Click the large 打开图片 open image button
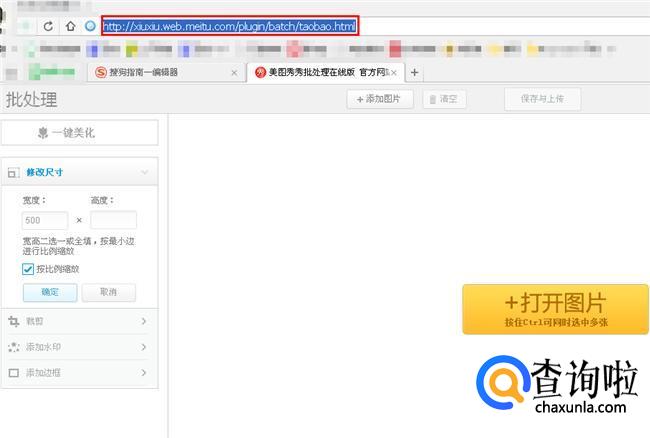This screenshot has width=650, height=438. tap(555, 309)
